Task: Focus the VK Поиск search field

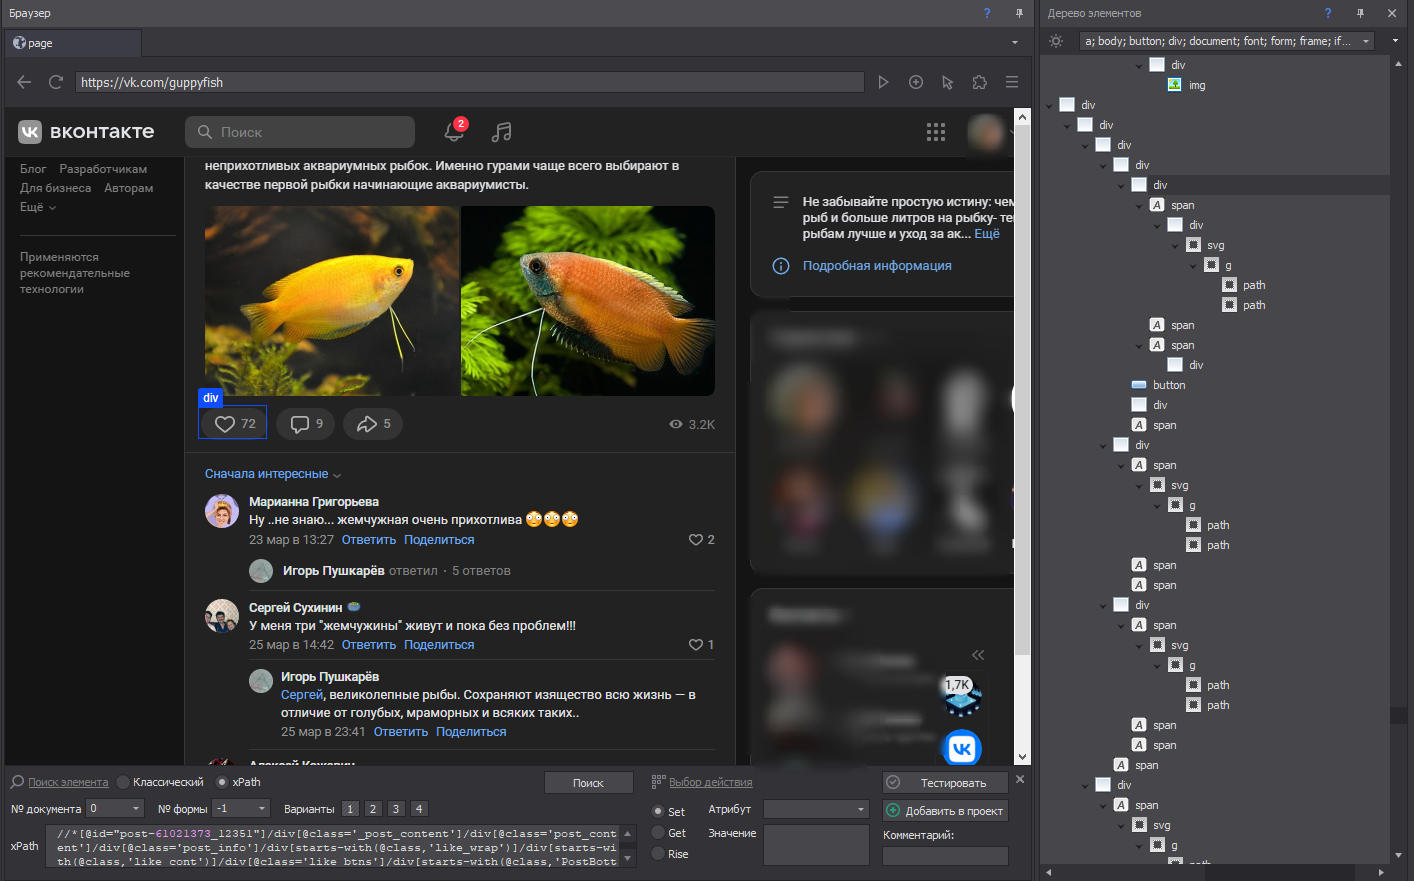Action: click(x=300, y=132)
